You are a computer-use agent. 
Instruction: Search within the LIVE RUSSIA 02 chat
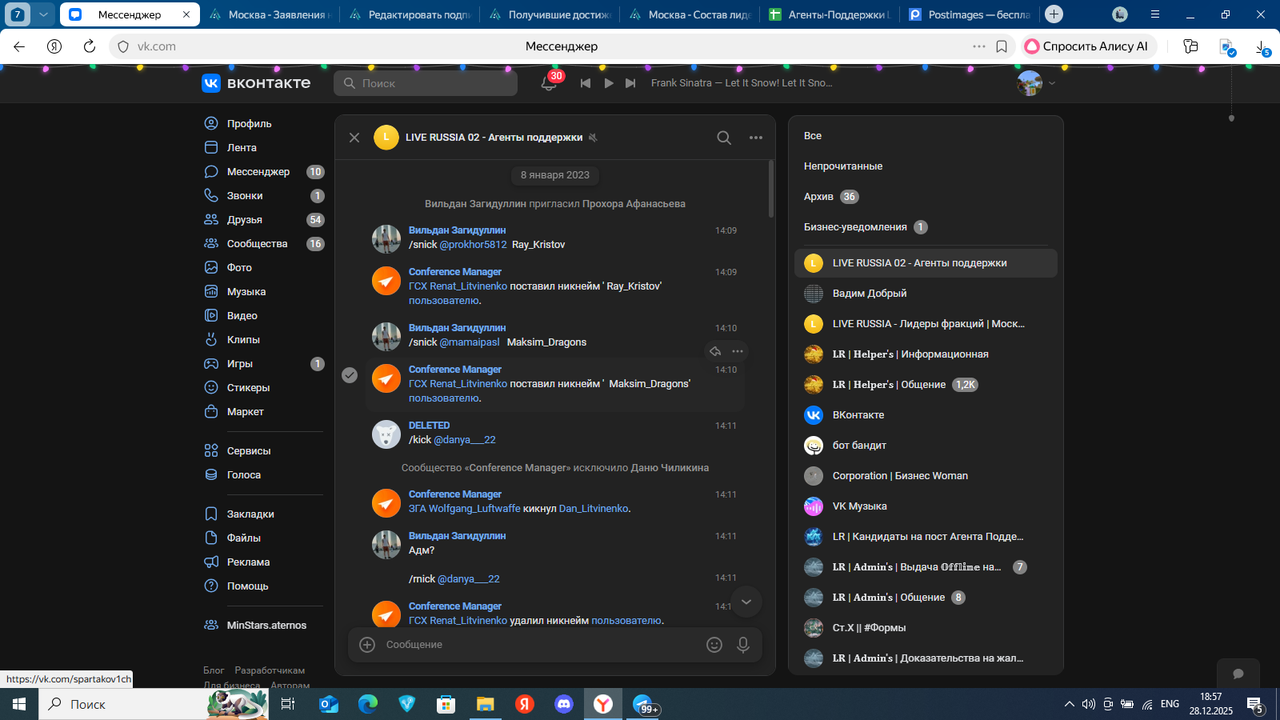(724, 138)
